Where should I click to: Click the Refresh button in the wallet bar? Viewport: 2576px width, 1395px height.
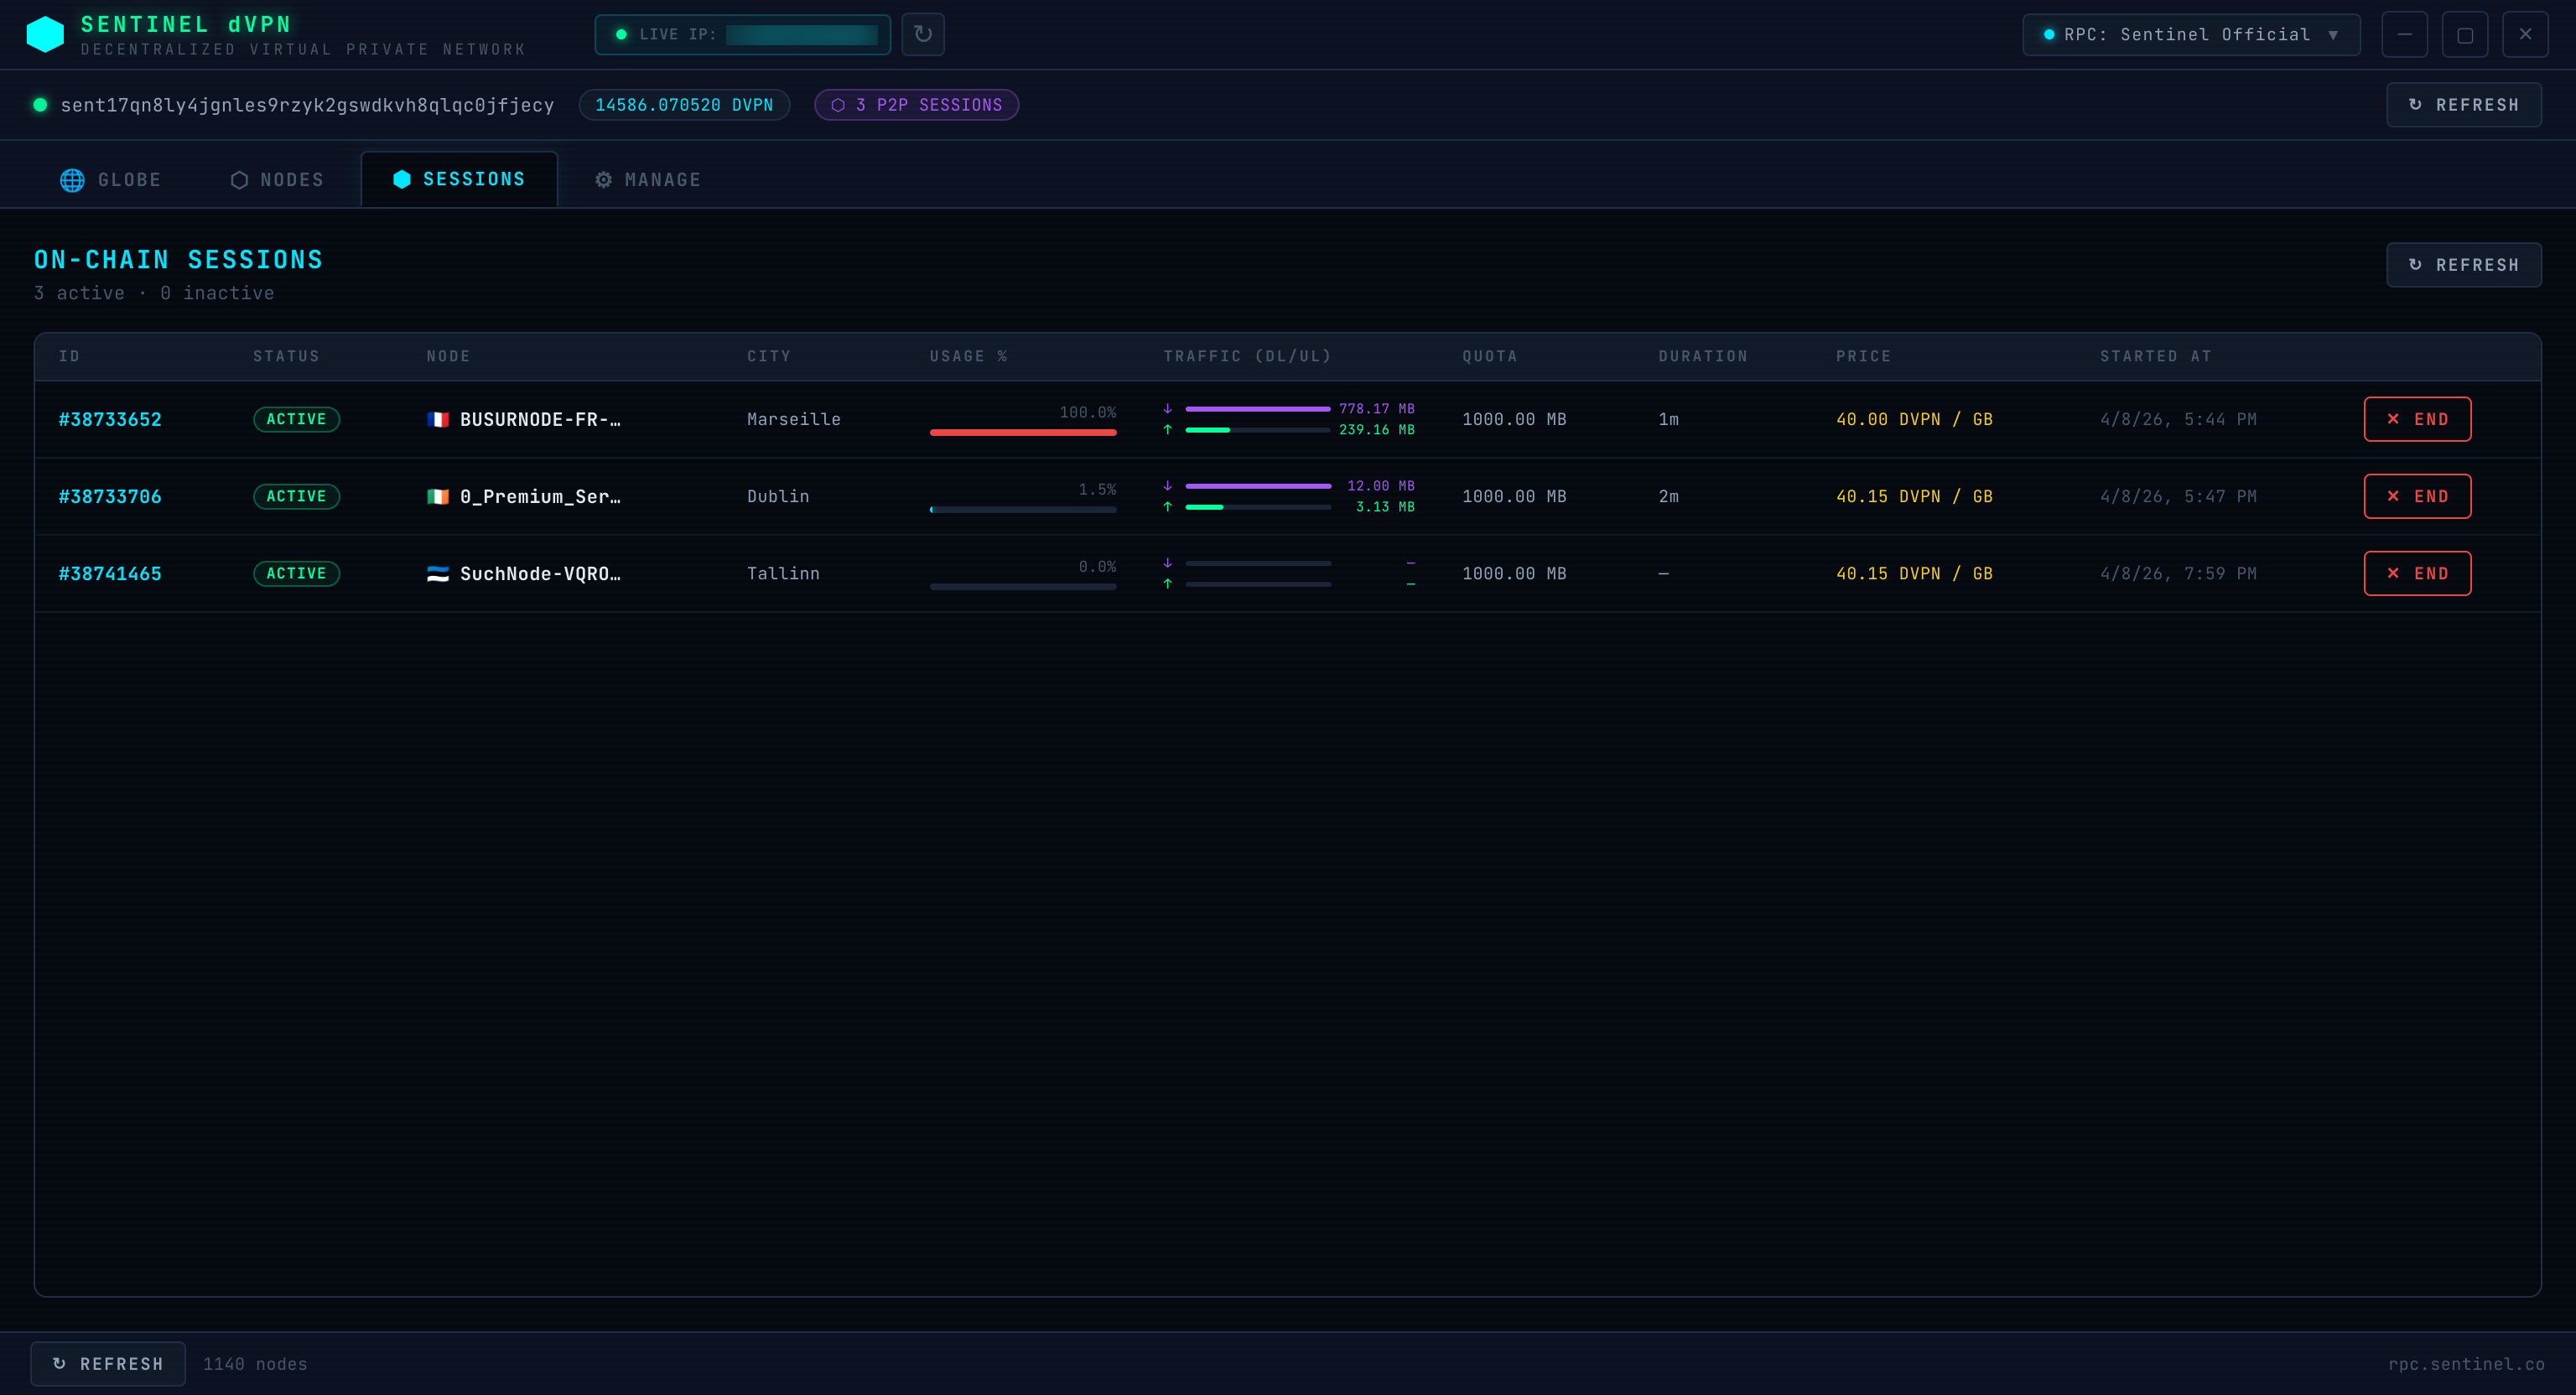2464,105
